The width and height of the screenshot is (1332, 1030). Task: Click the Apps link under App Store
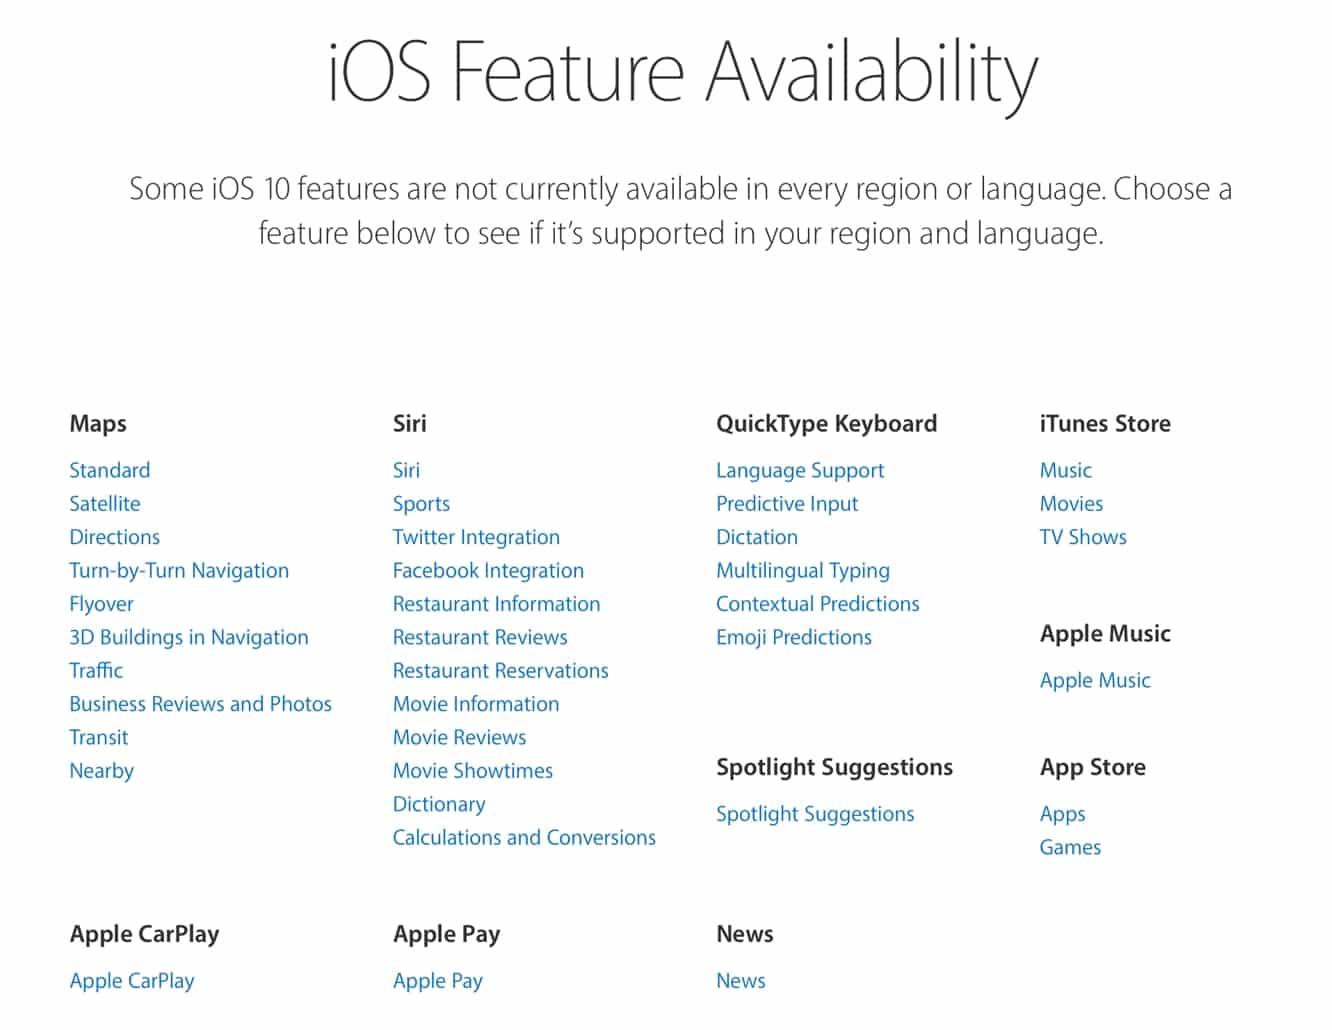[1062, 814]
